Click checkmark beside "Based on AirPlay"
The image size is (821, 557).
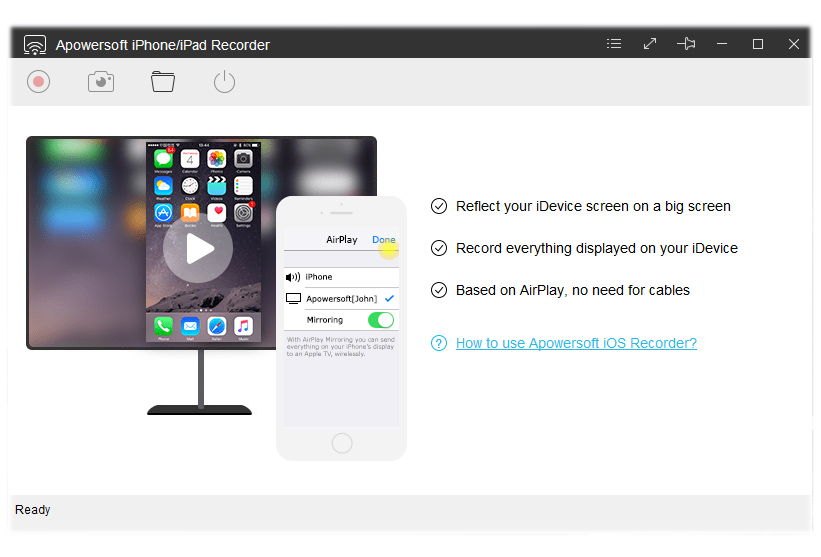439,290
